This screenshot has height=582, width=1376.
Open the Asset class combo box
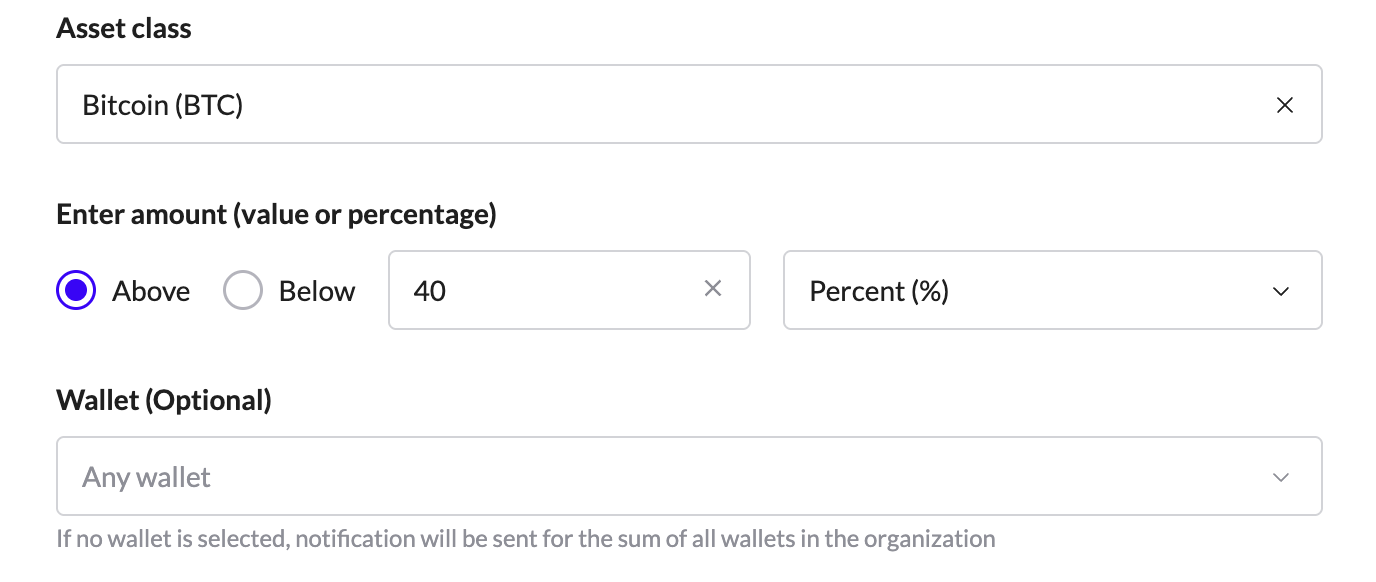(x=689, y=104)
